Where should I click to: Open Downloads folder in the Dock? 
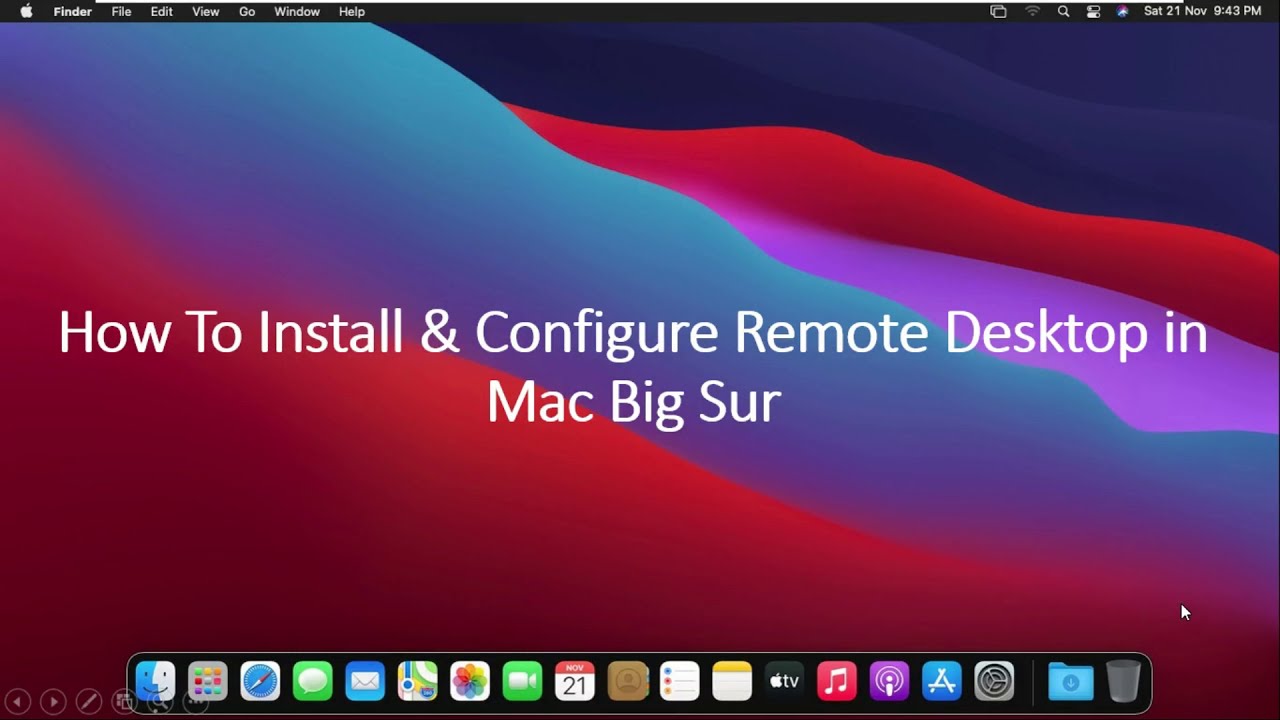click(1070, 682)
